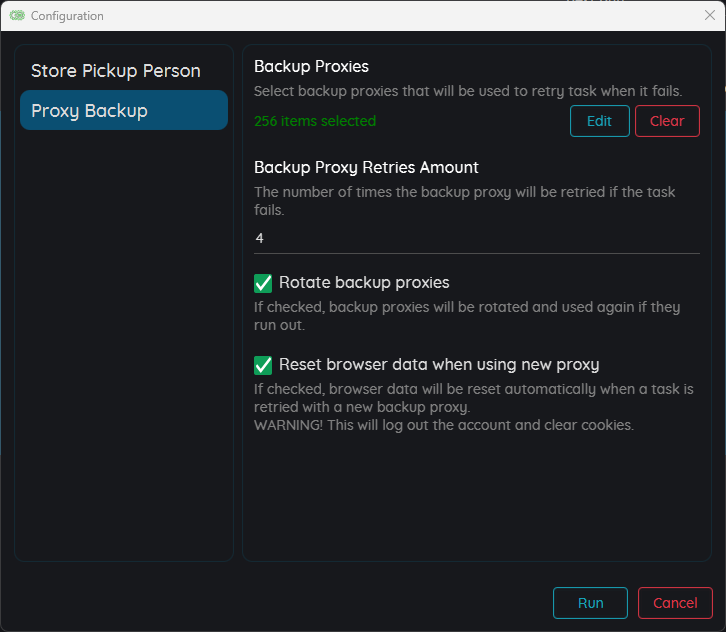Select the Proxy Backup section

click(124, 110)
